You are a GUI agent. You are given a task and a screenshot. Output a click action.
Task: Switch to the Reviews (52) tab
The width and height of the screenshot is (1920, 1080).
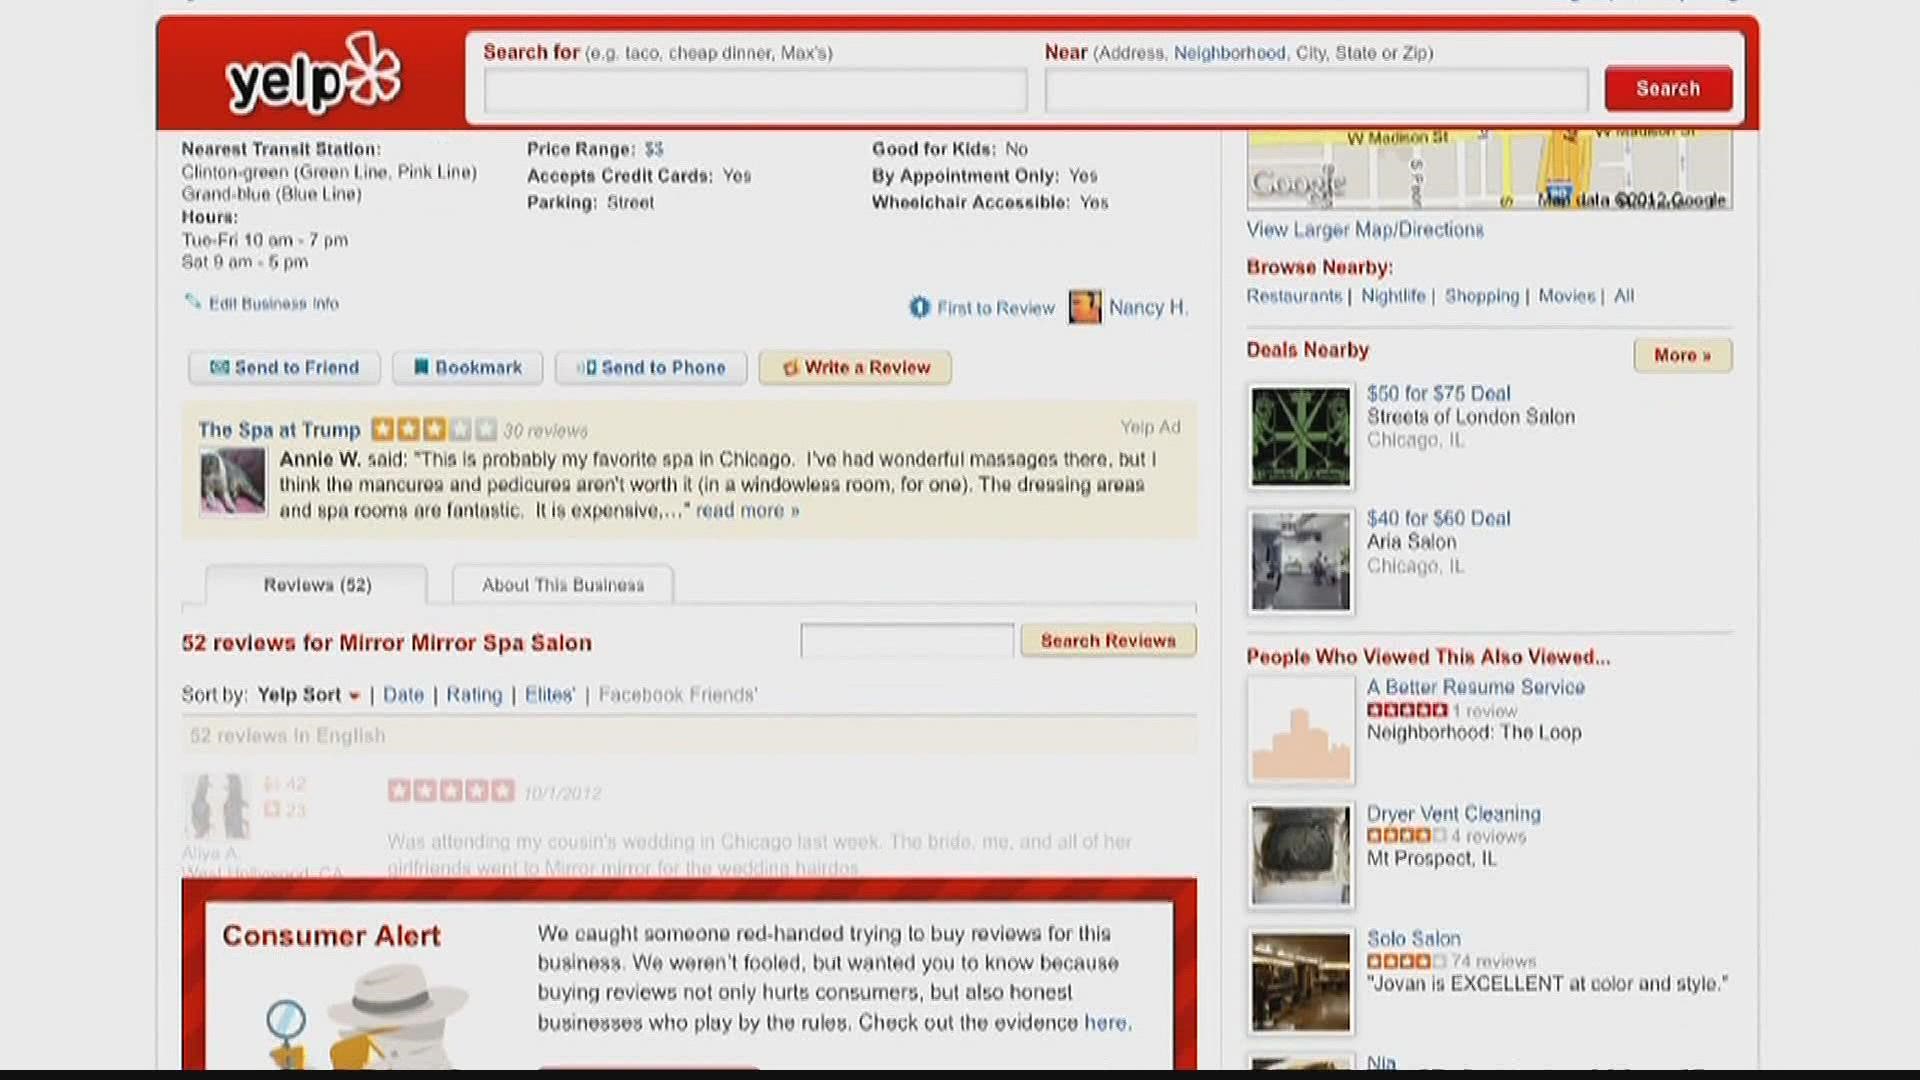coord(317,585)
